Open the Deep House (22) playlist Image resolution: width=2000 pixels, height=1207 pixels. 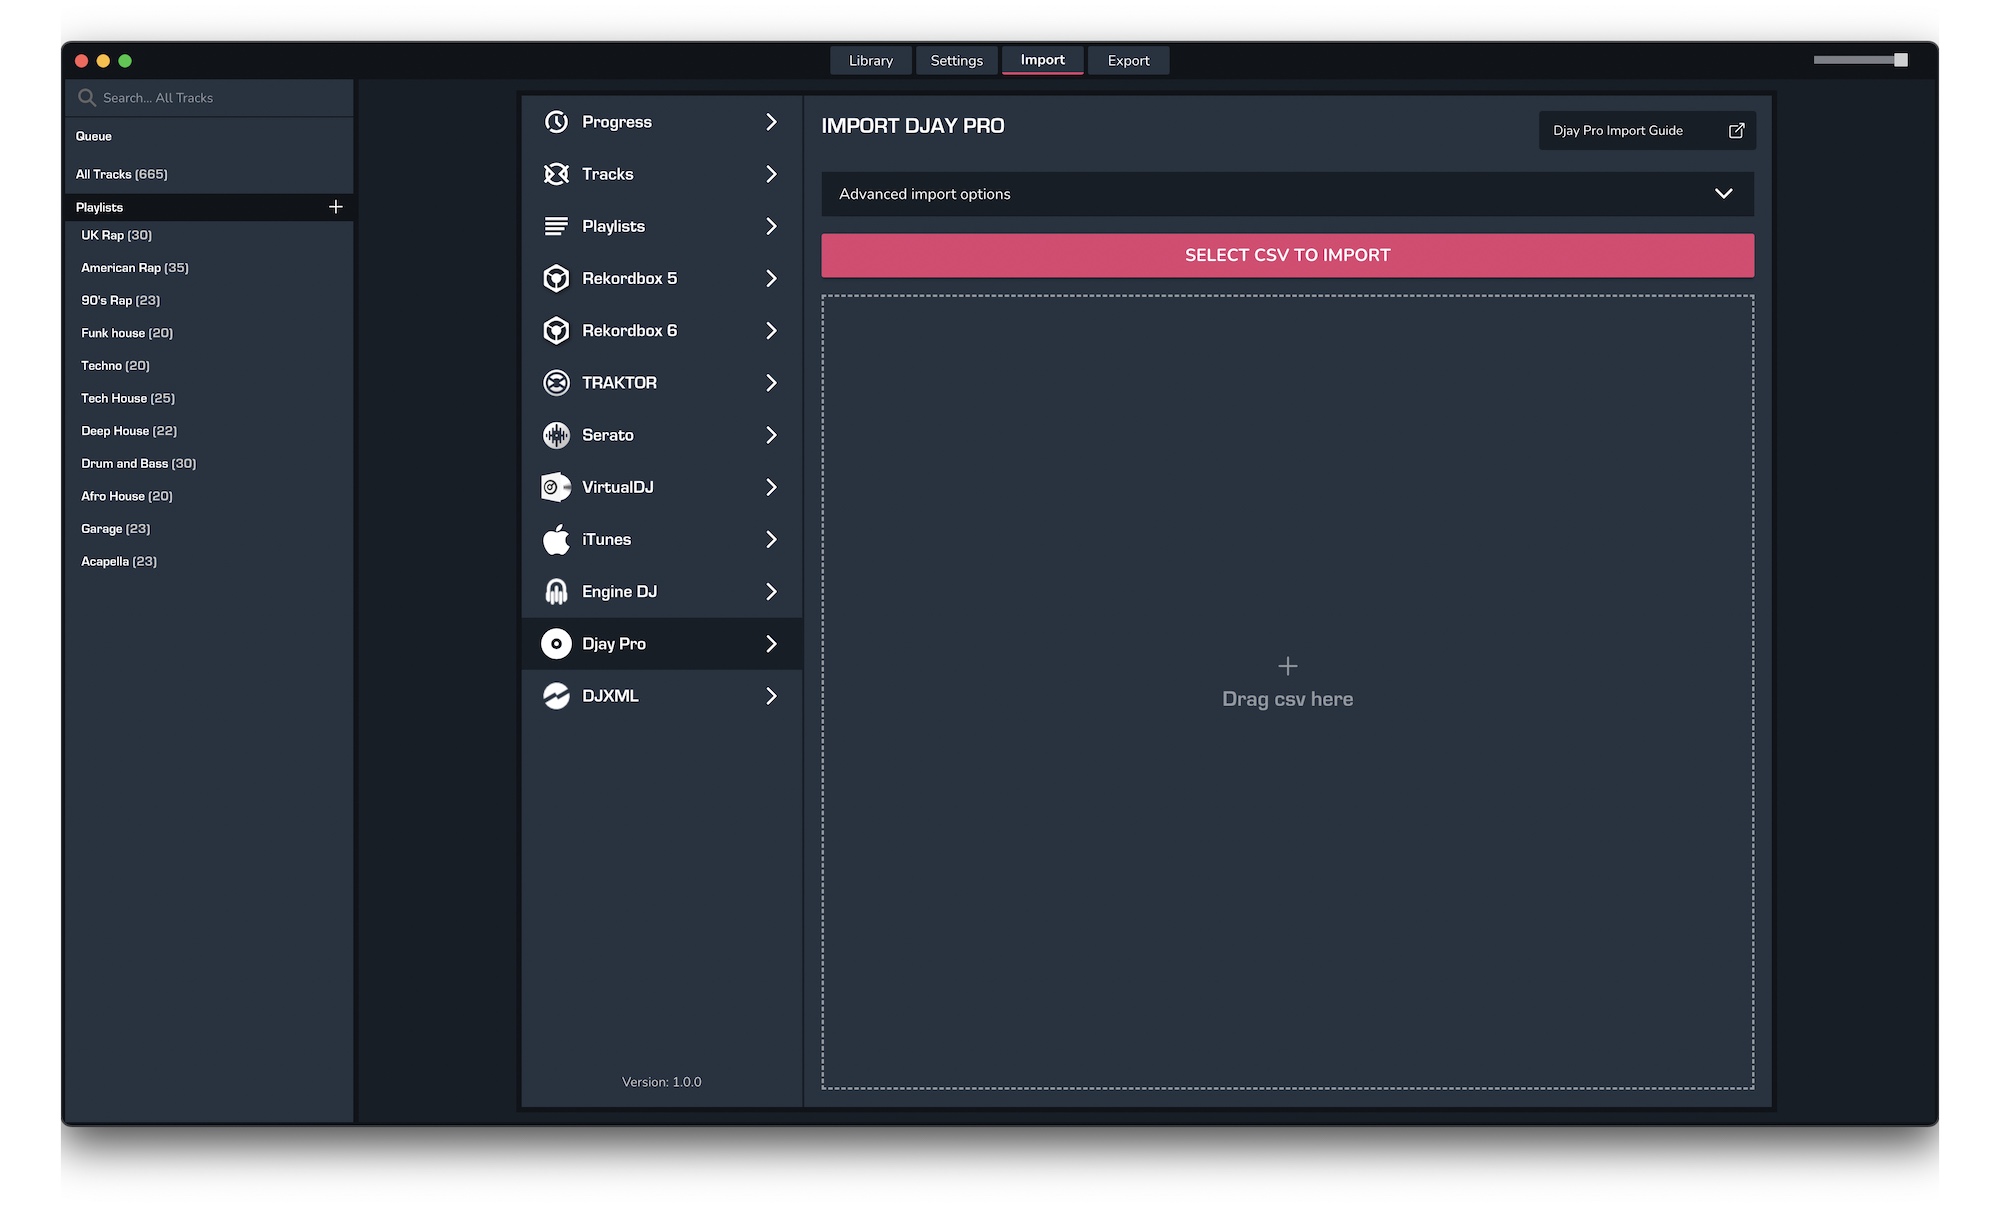click(129, 431)
